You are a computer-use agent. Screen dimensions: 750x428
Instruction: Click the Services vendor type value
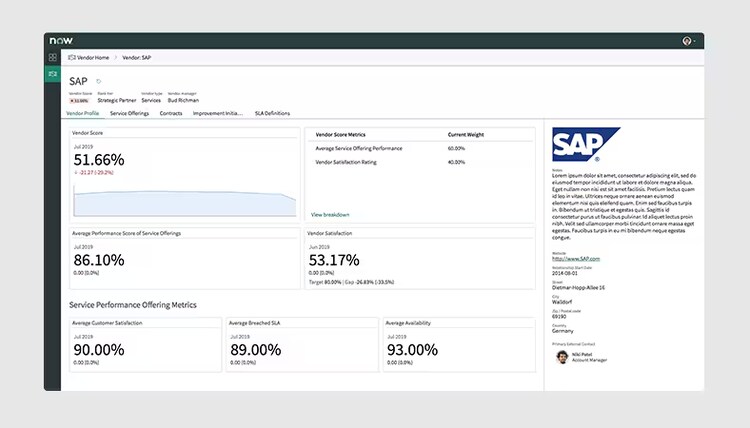pyautogui.click(x=151, y=100)
